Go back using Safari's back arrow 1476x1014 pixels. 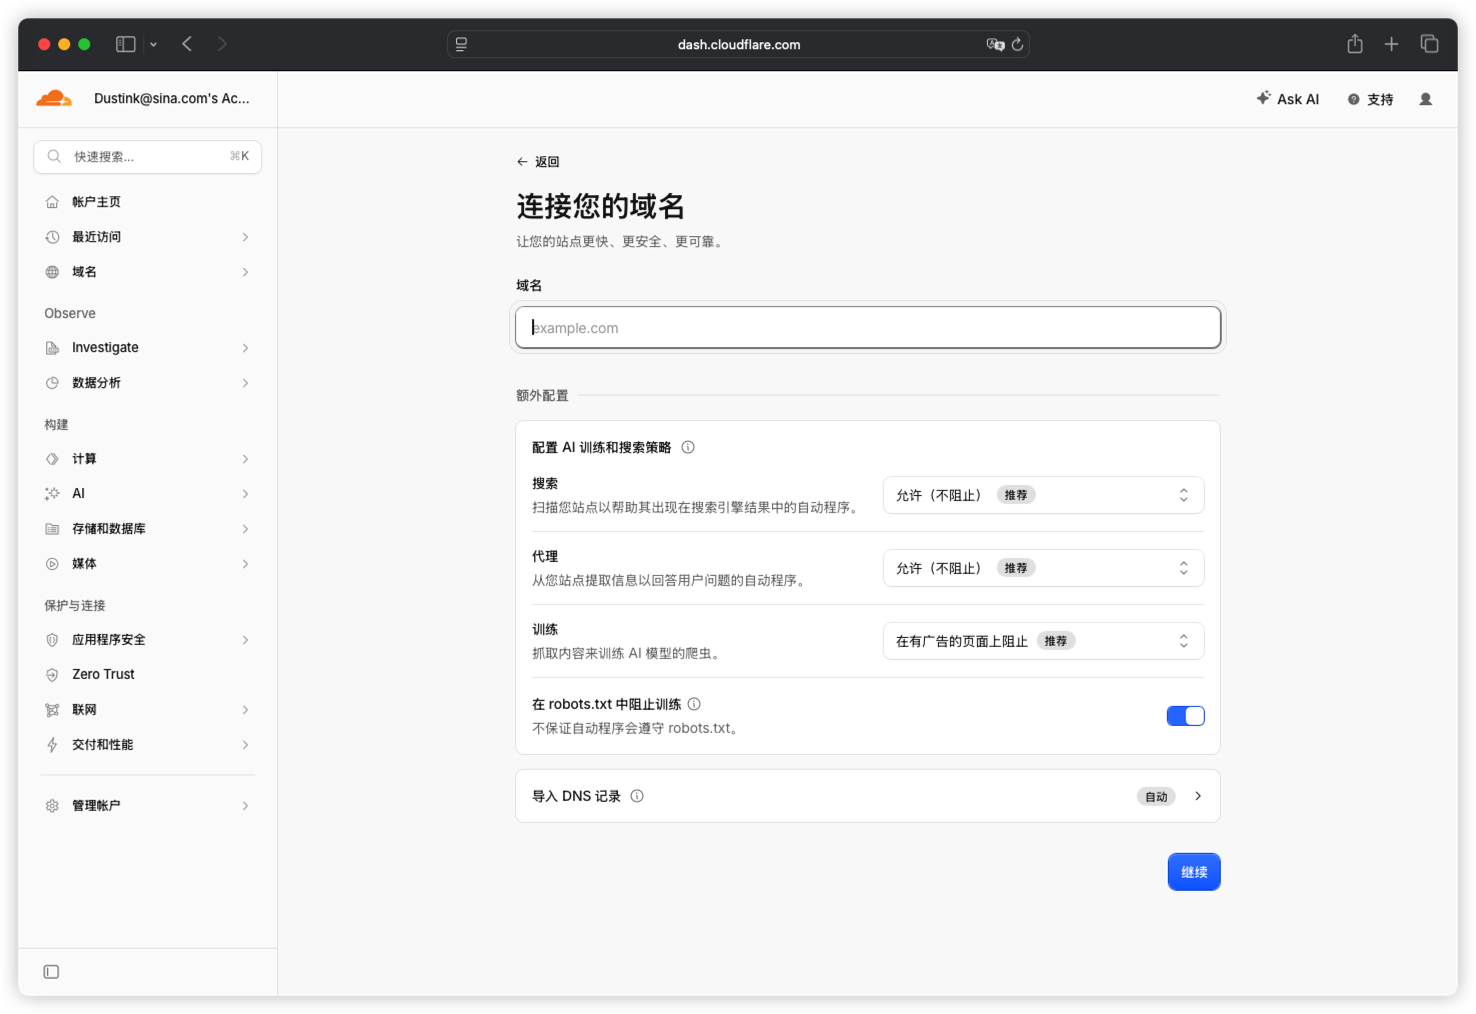click(x=187, y=44)
